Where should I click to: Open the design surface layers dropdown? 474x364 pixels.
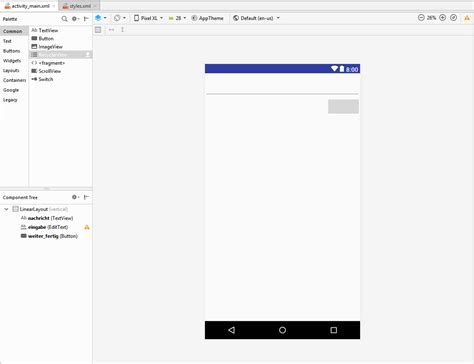pyautogui.click(x=101, y=18)
